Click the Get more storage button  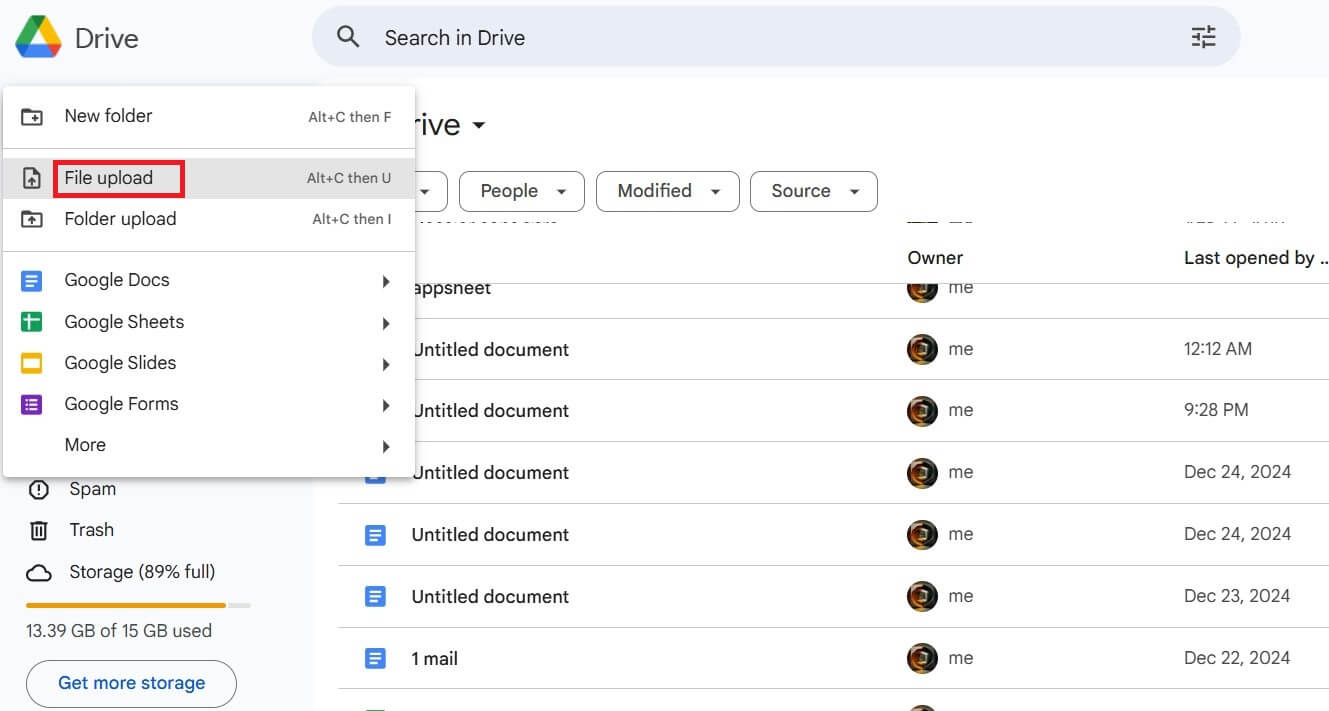[130, 683]
